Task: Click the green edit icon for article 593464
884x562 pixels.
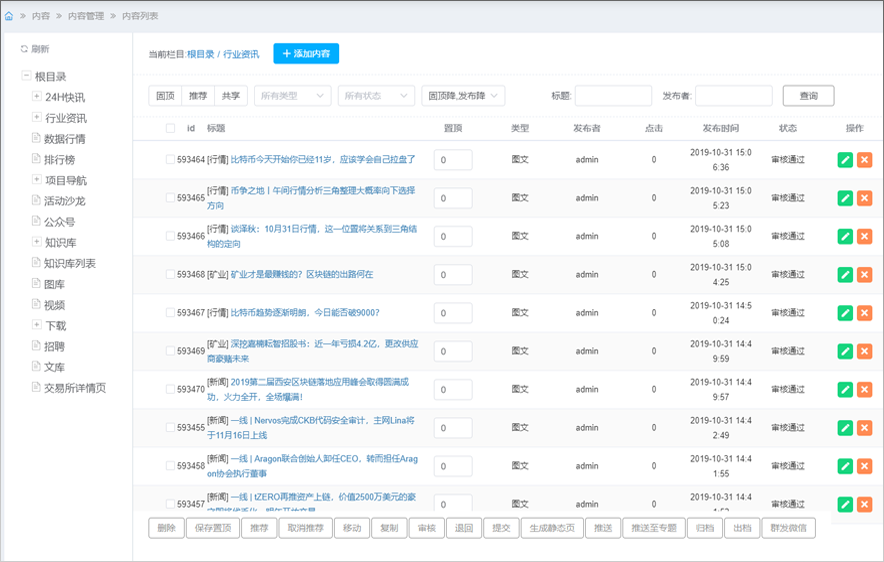Action: pyautogui.click(x=845, y=159)
